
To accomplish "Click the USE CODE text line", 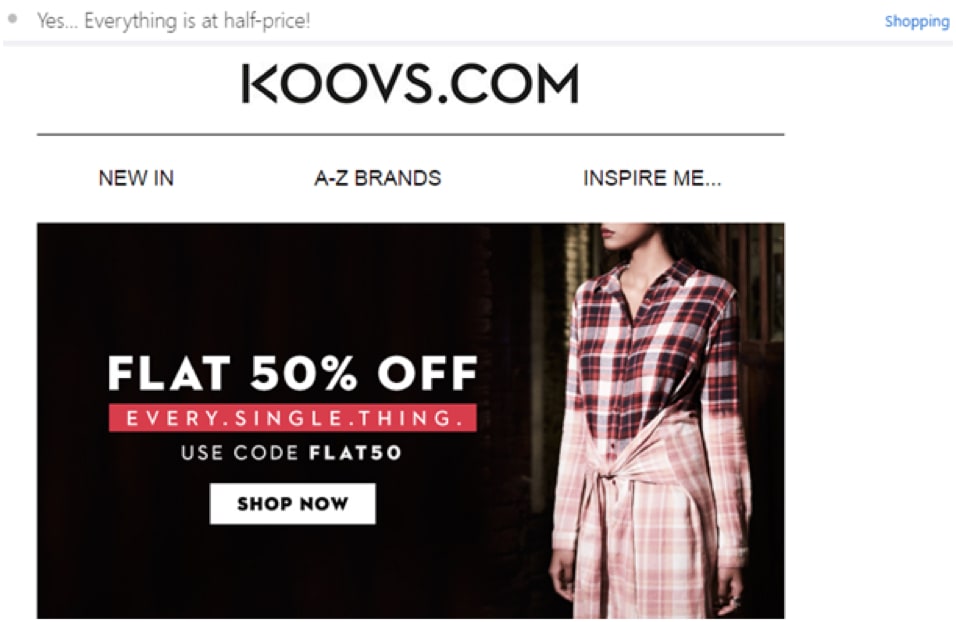I will pos(291,452).
